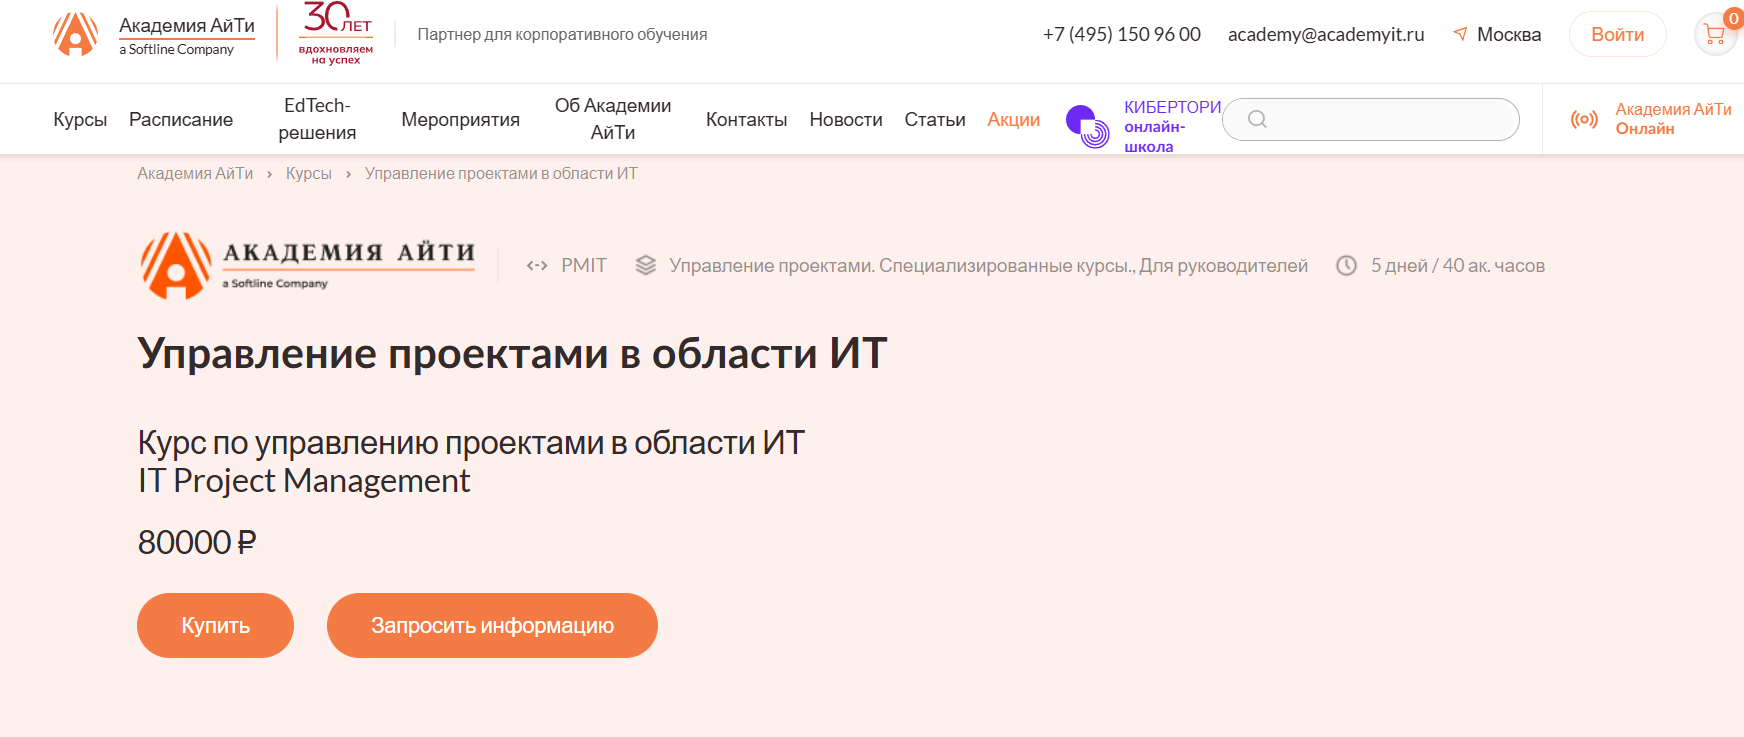Image resolution: width=1744 pixels, height=737 pixels.
Task: Expand the Об Академии АйТи menu
Action: pos(613,119)
